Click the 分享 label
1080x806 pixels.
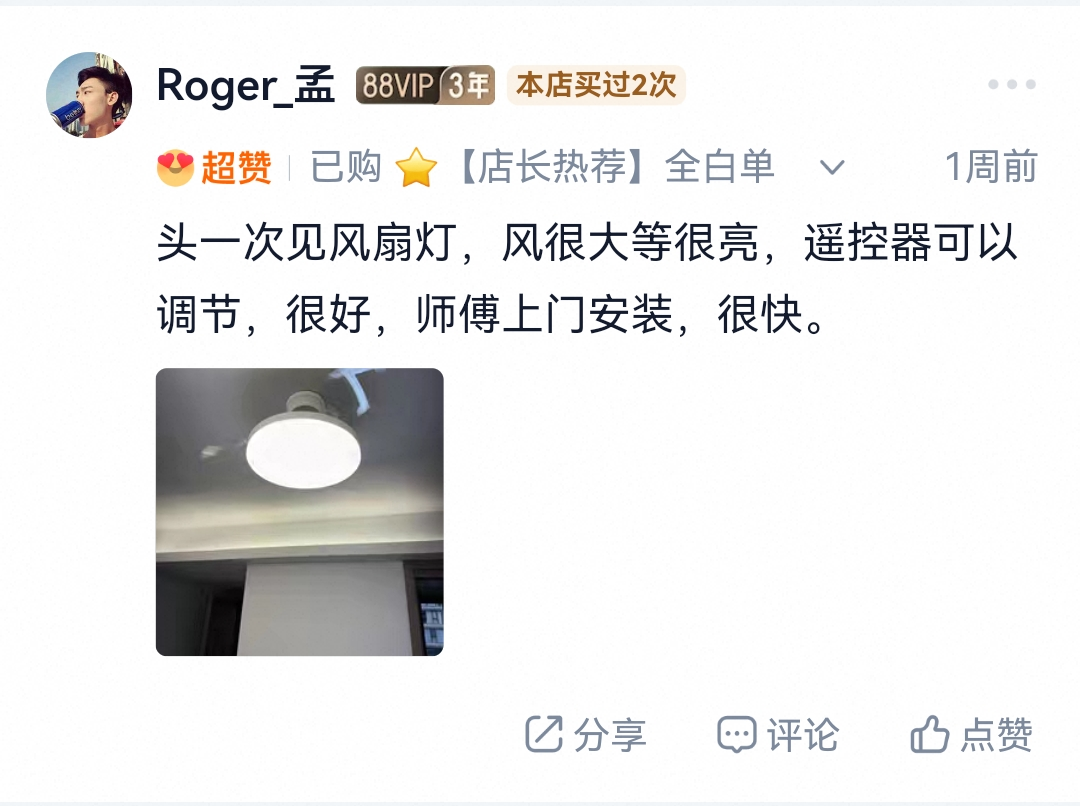point(610,735)
